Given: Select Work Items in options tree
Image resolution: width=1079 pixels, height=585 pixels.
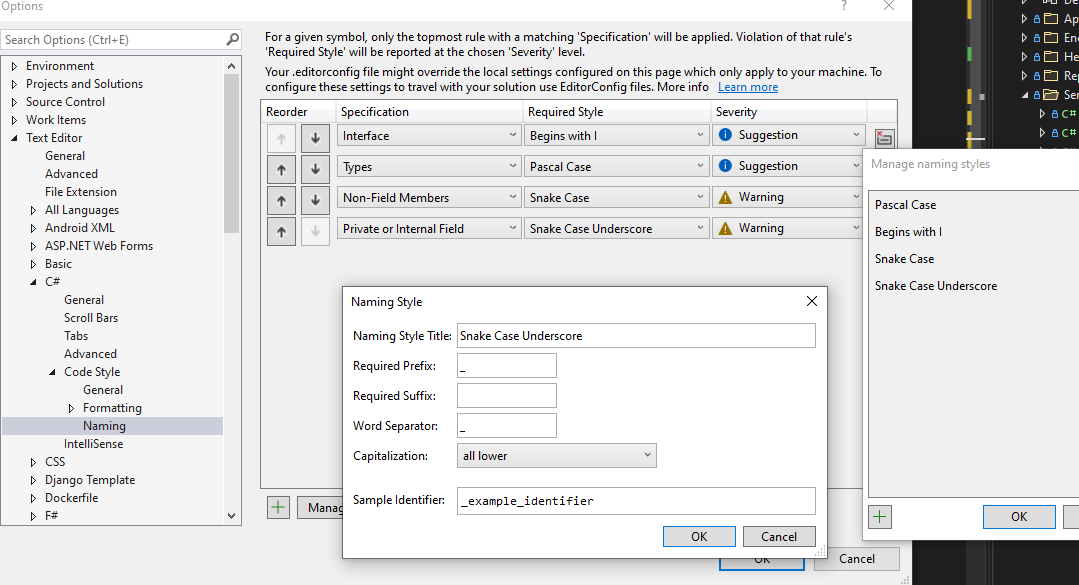Looking at the screenshot, I should [56, 120].
